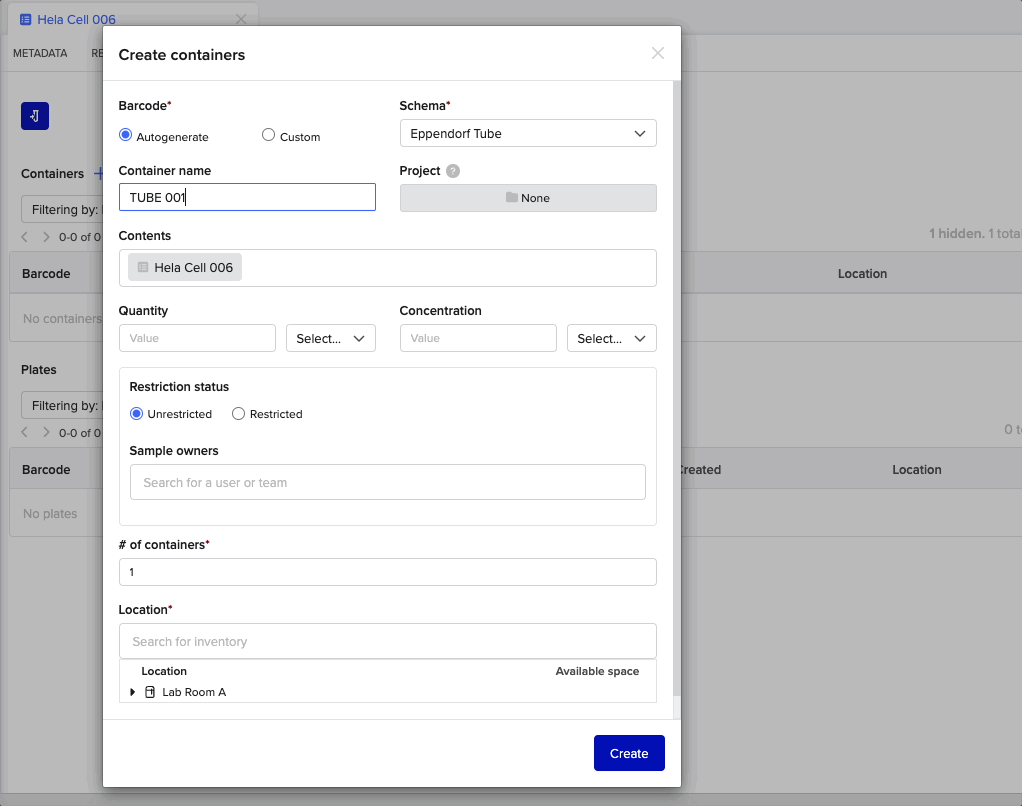Click the freezer icon beside Lab Room A

pyautogui.click(x=150, y=692)
